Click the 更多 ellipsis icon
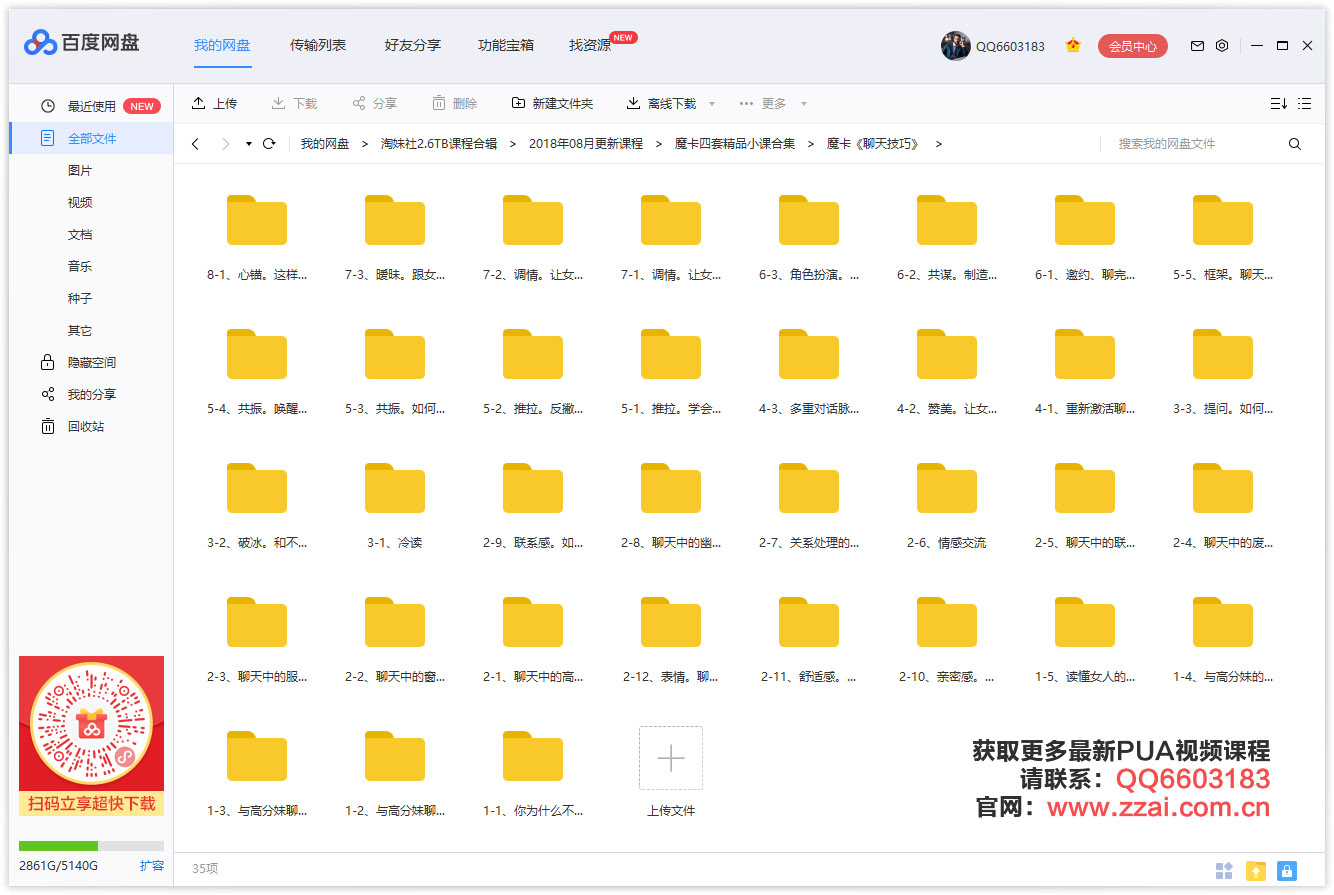Screen dimensions: 1334x895 746,104
